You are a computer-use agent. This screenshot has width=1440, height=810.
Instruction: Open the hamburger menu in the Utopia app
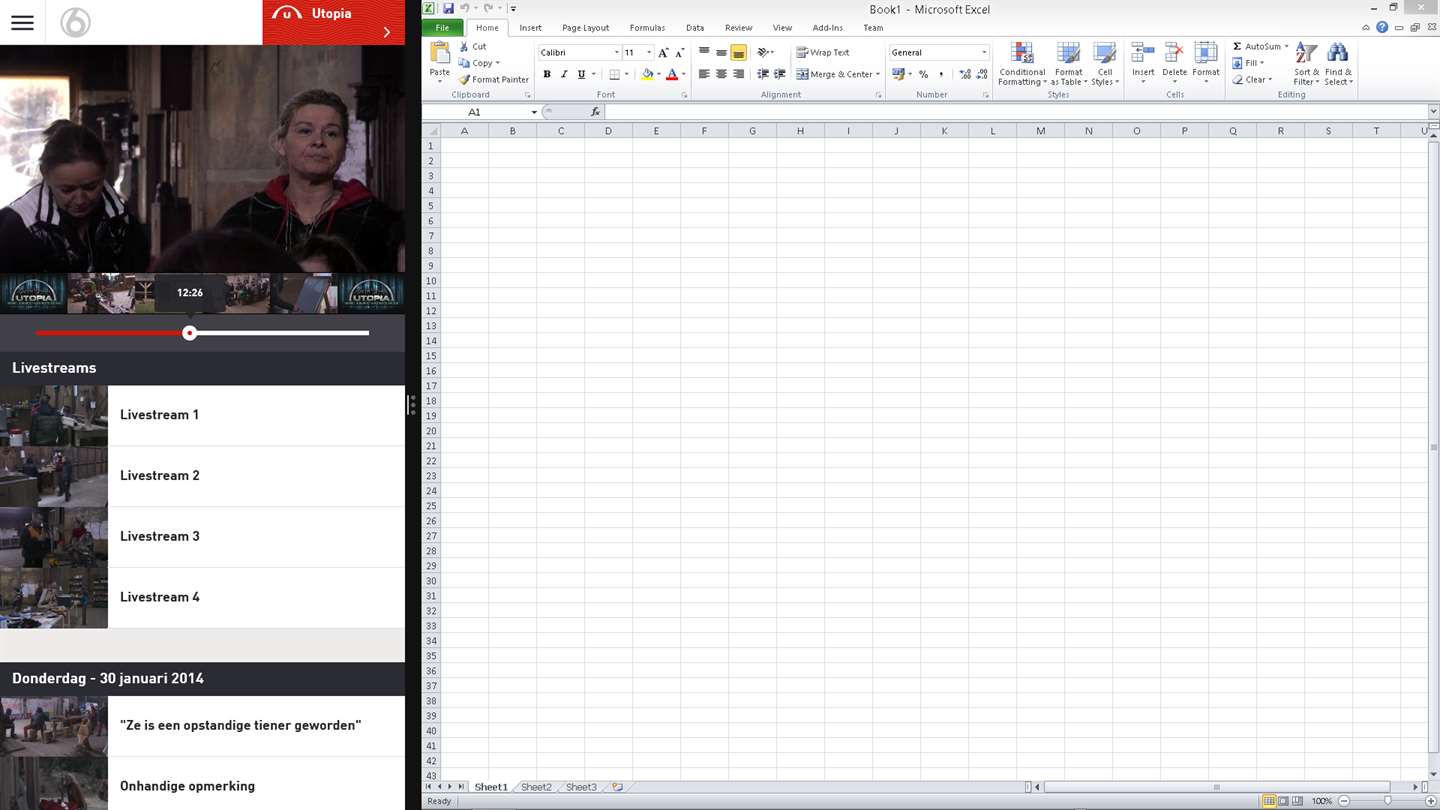pos(22,22)
